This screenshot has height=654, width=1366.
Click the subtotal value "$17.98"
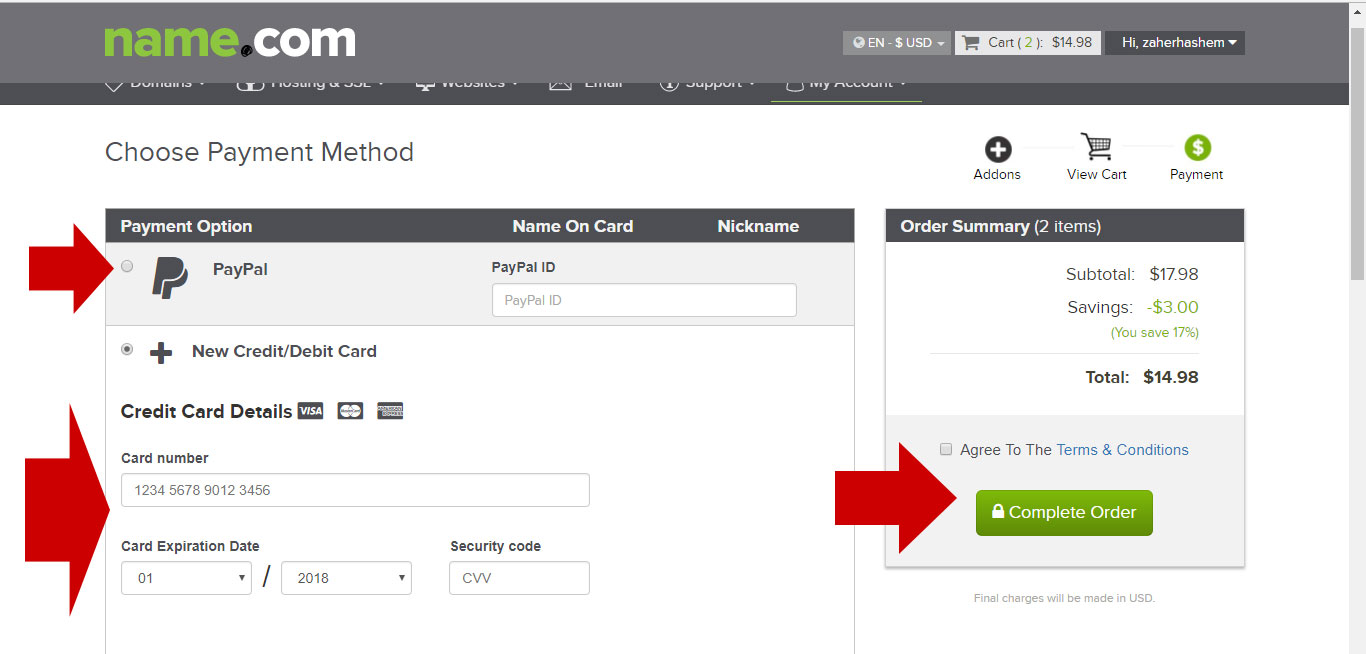[x=1174, y=274]
